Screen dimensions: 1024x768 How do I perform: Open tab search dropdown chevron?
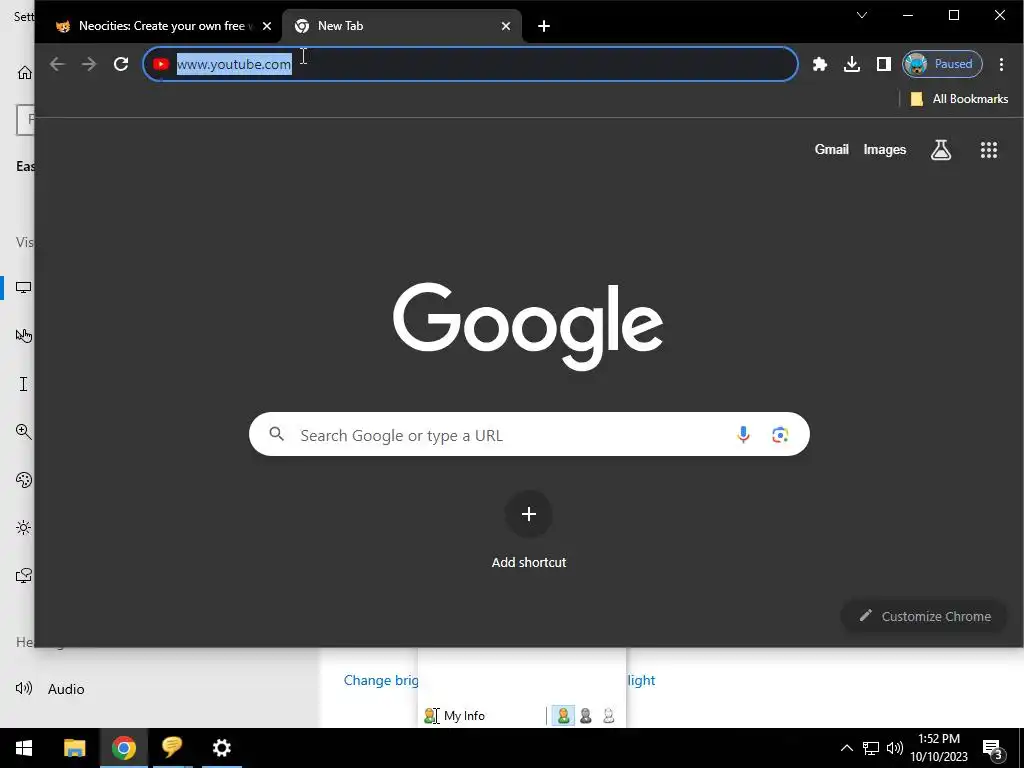point(861,15)
